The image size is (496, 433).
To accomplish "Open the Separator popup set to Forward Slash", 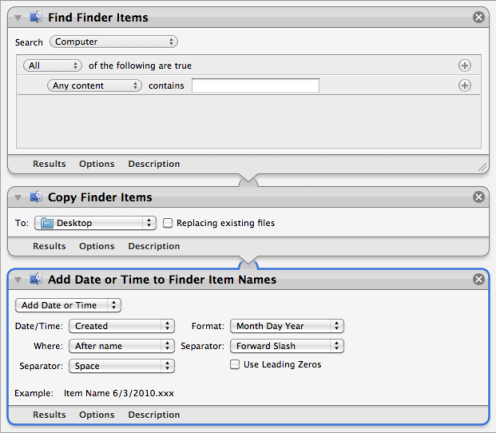I will point(287,346).
